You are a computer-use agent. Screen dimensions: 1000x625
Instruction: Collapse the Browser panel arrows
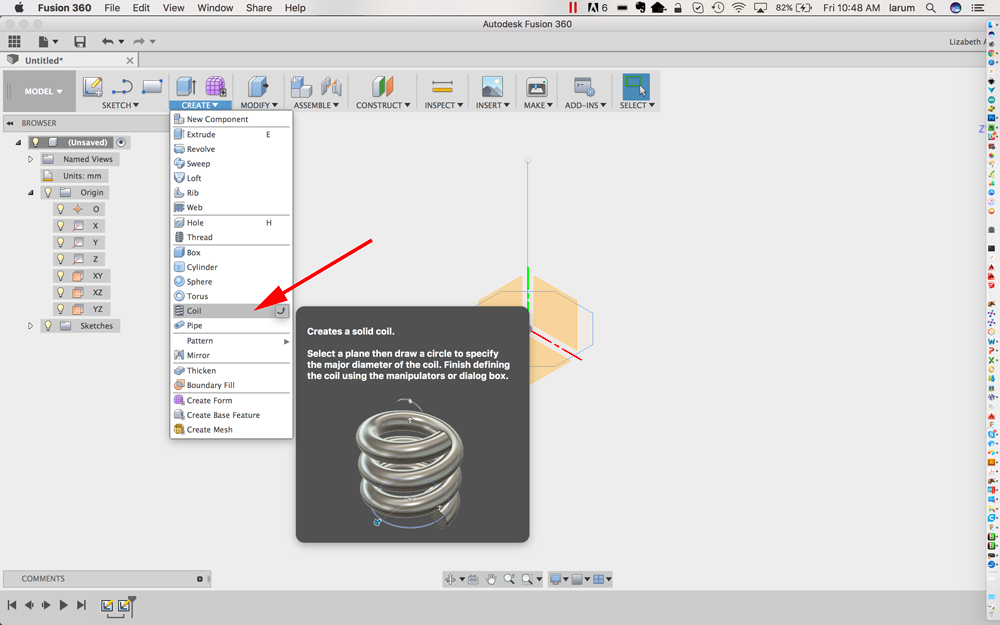10,123
